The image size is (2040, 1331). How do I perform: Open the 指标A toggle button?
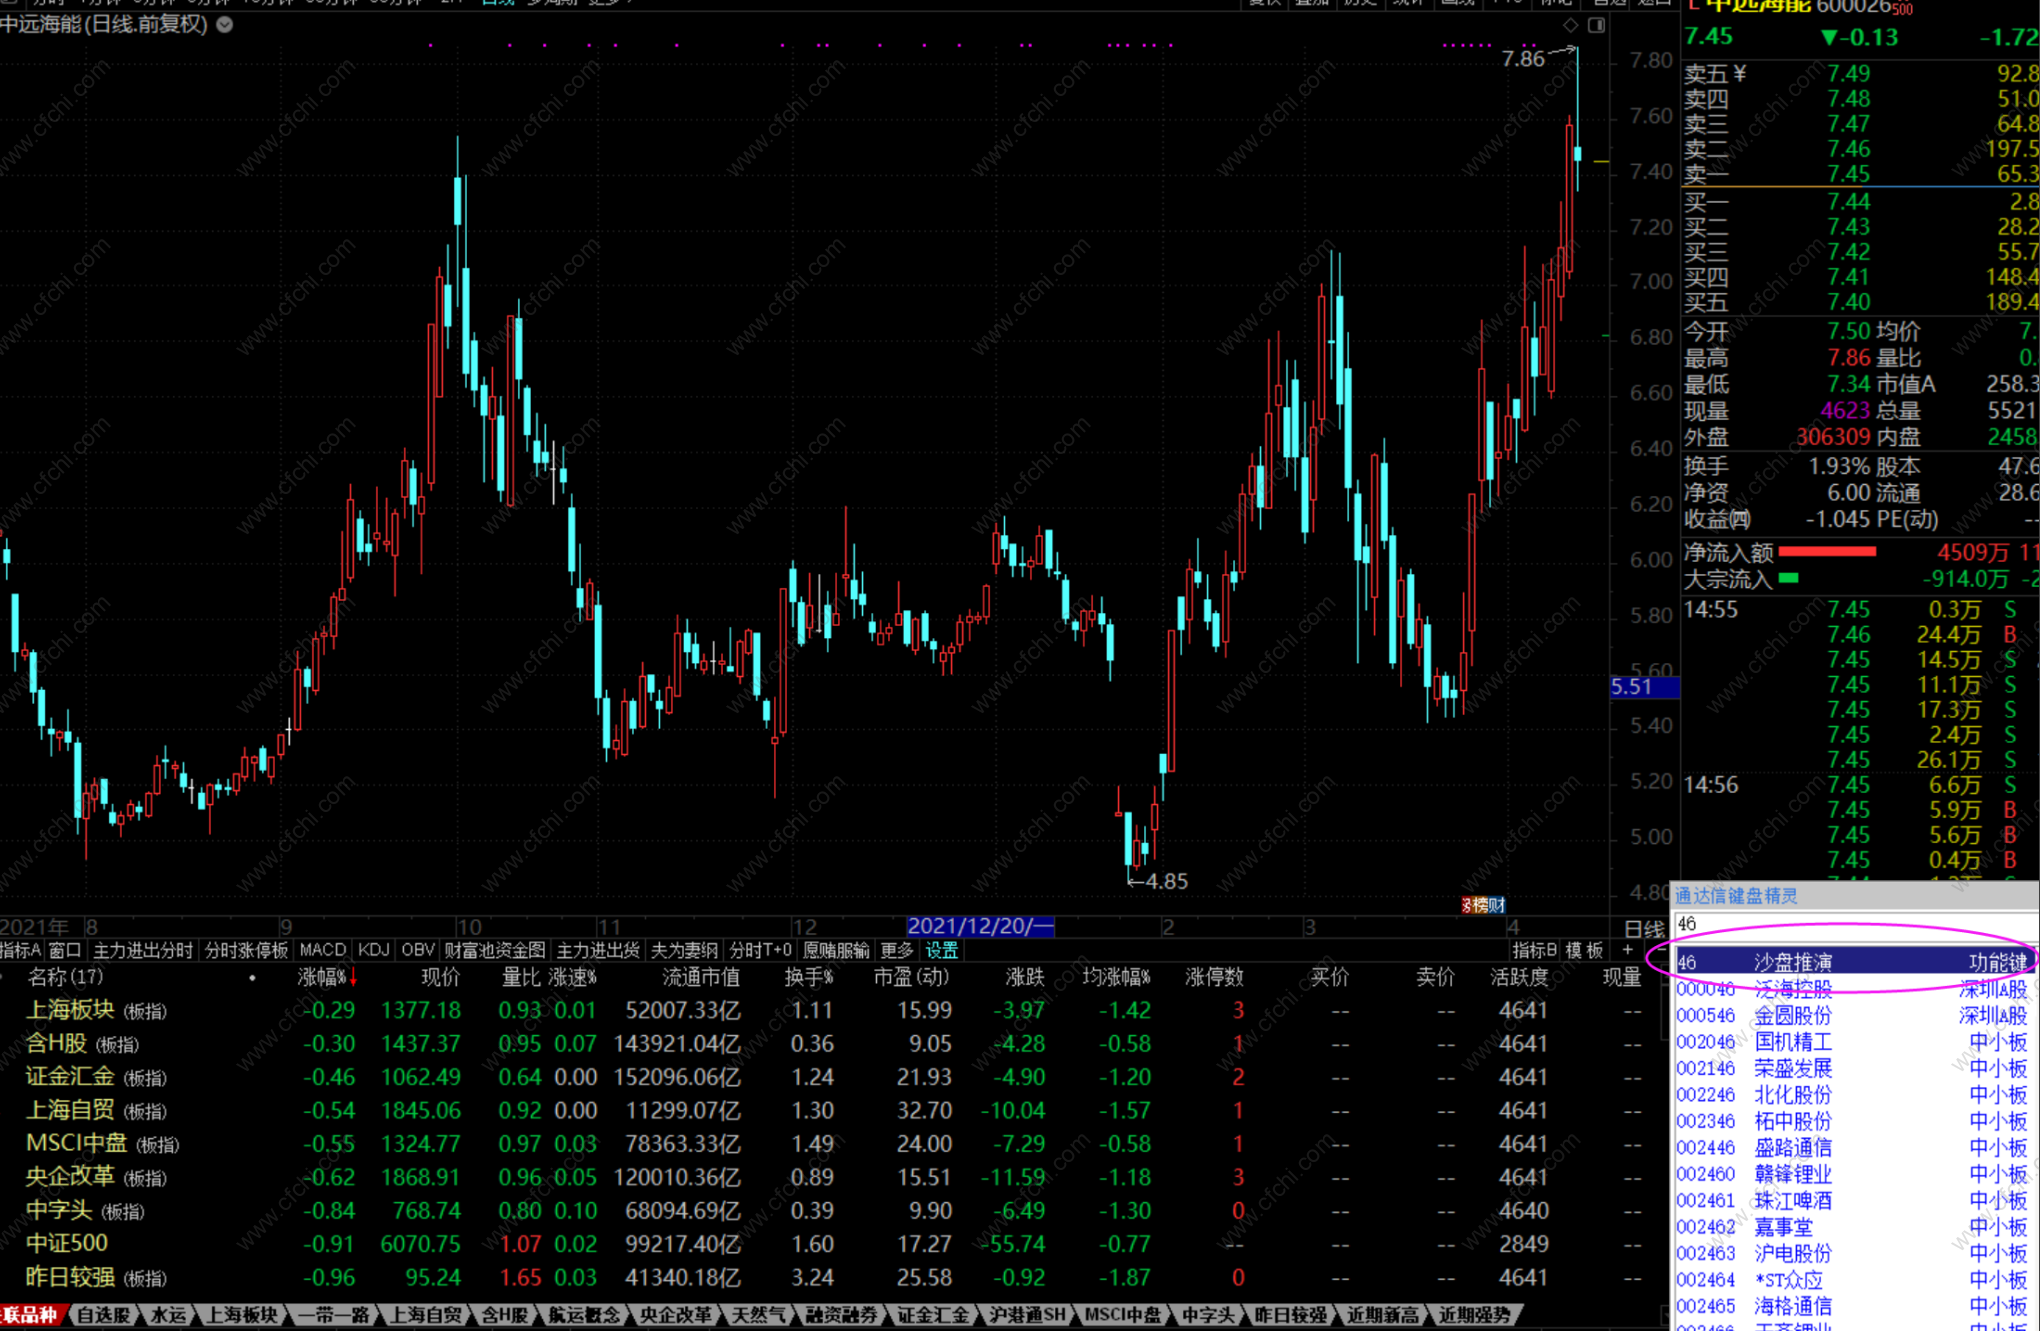point(20,950)
